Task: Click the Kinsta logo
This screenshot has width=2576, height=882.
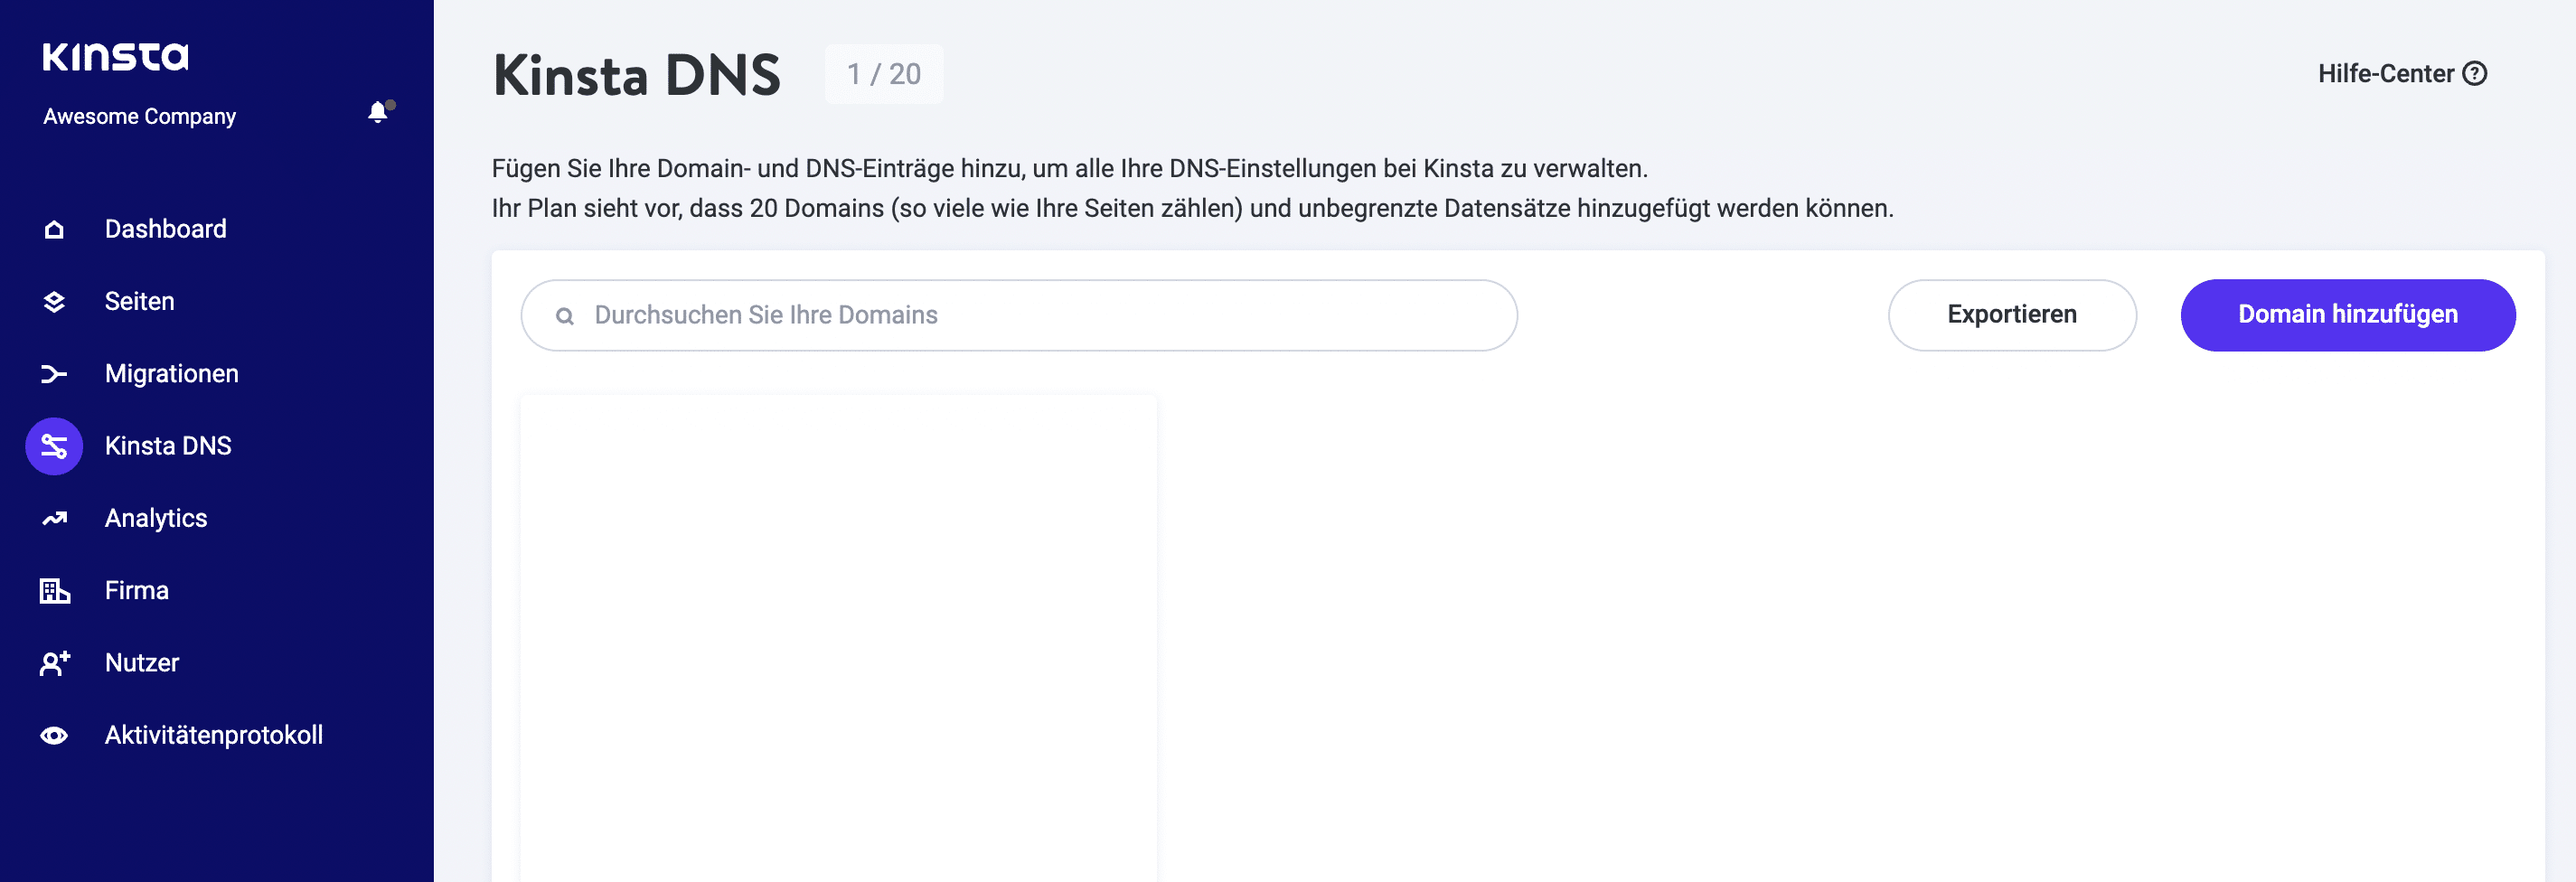Action: 115,56
